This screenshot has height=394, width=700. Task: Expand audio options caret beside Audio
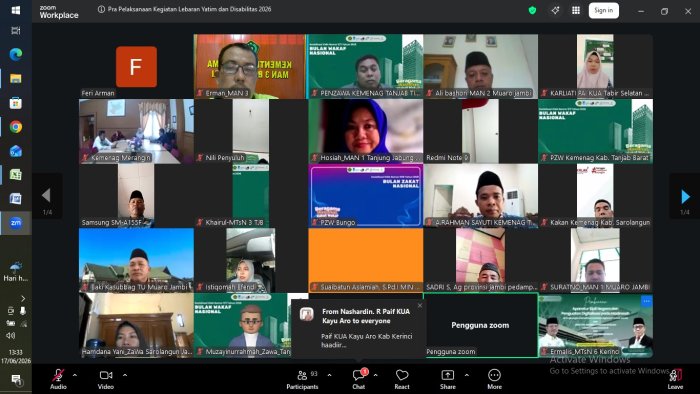point(75,375)
